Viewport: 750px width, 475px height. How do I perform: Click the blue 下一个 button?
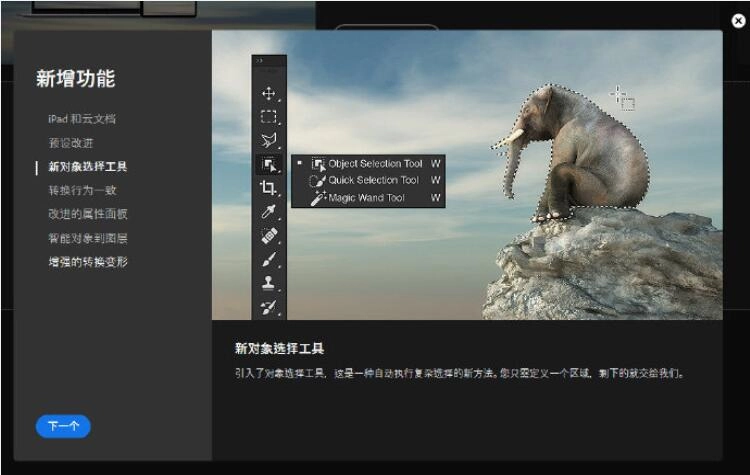pos(63,426)
